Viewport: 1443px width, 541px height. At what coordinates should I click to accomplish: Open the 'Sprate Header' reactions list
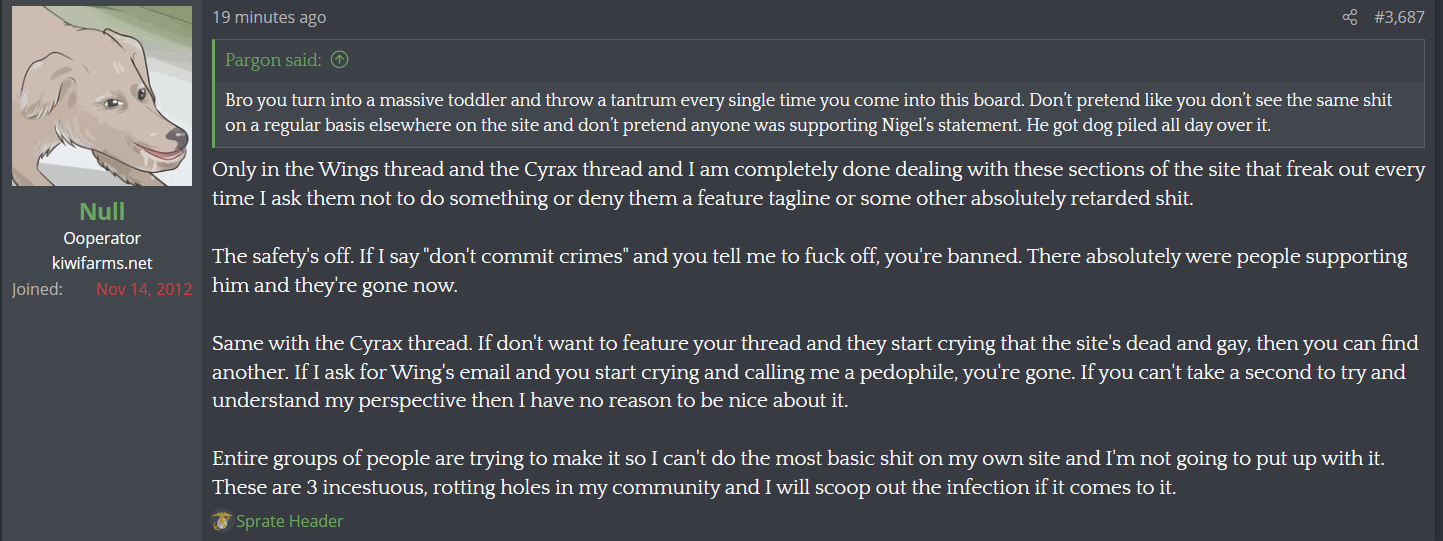tap(290, 521)
